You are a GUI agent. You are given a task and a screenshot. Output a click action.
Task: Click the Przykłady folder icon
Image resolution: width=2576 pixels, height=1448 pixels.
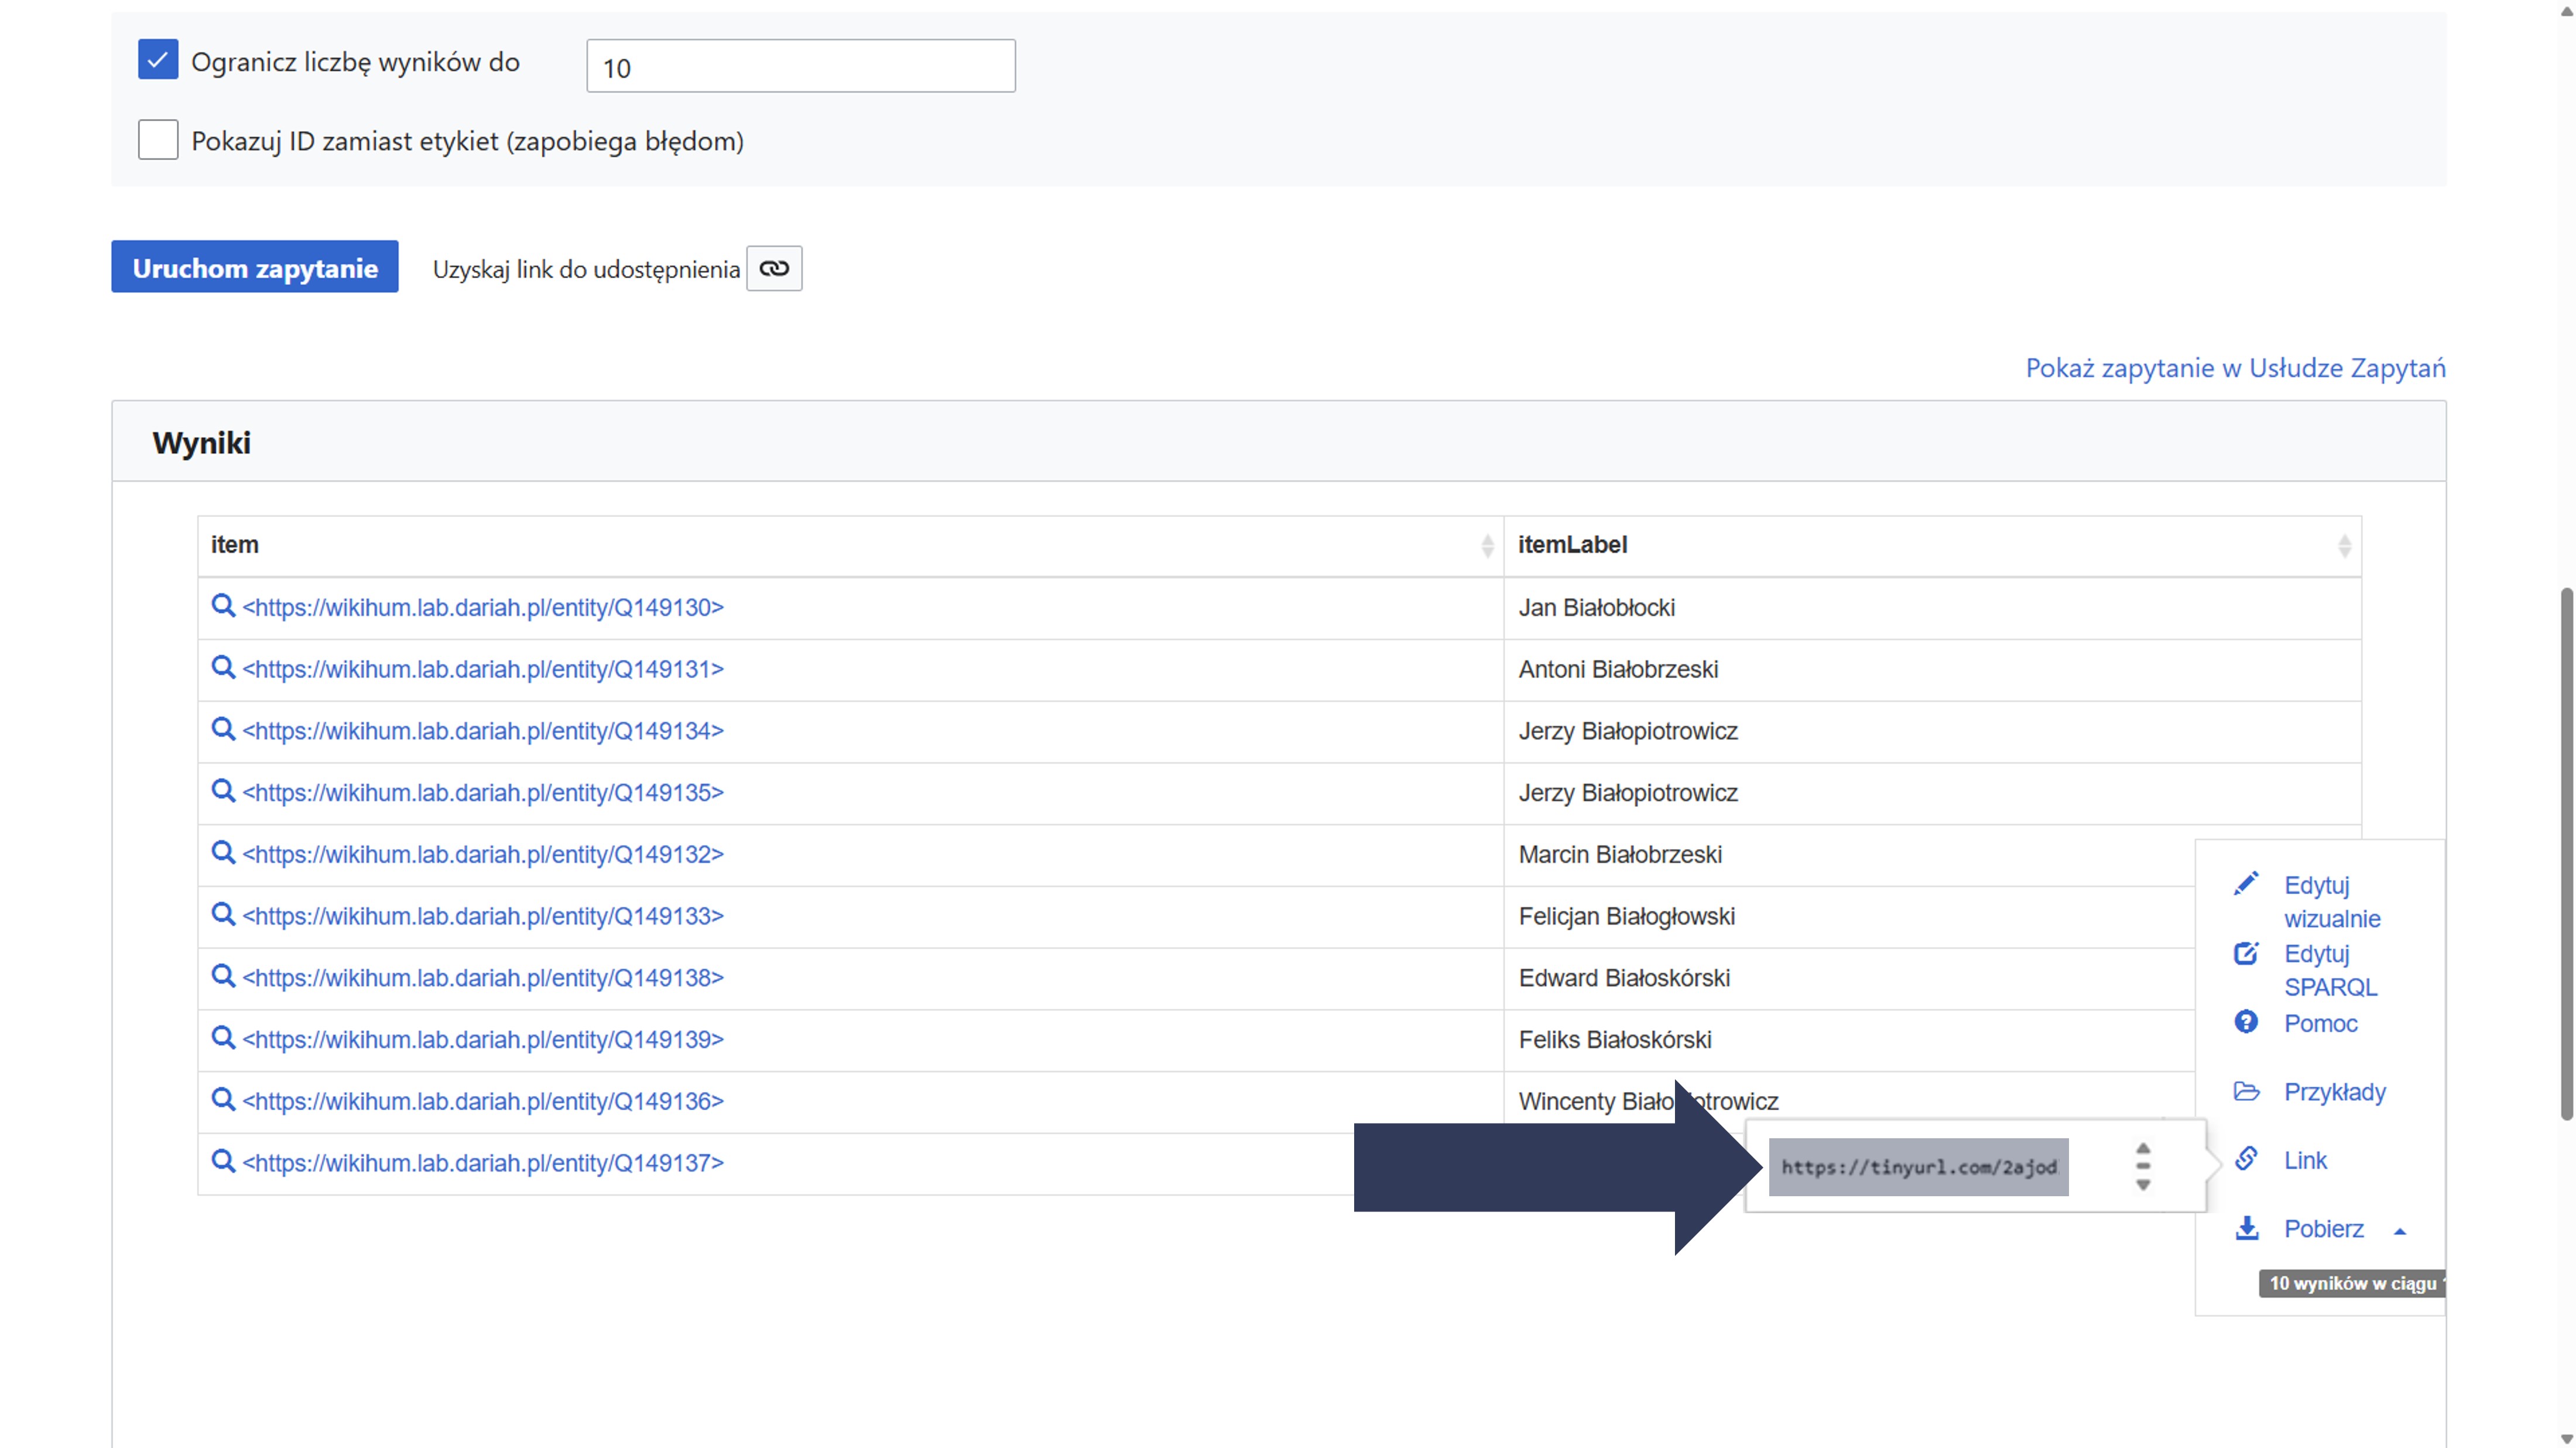click(x=2246, y=1091)
